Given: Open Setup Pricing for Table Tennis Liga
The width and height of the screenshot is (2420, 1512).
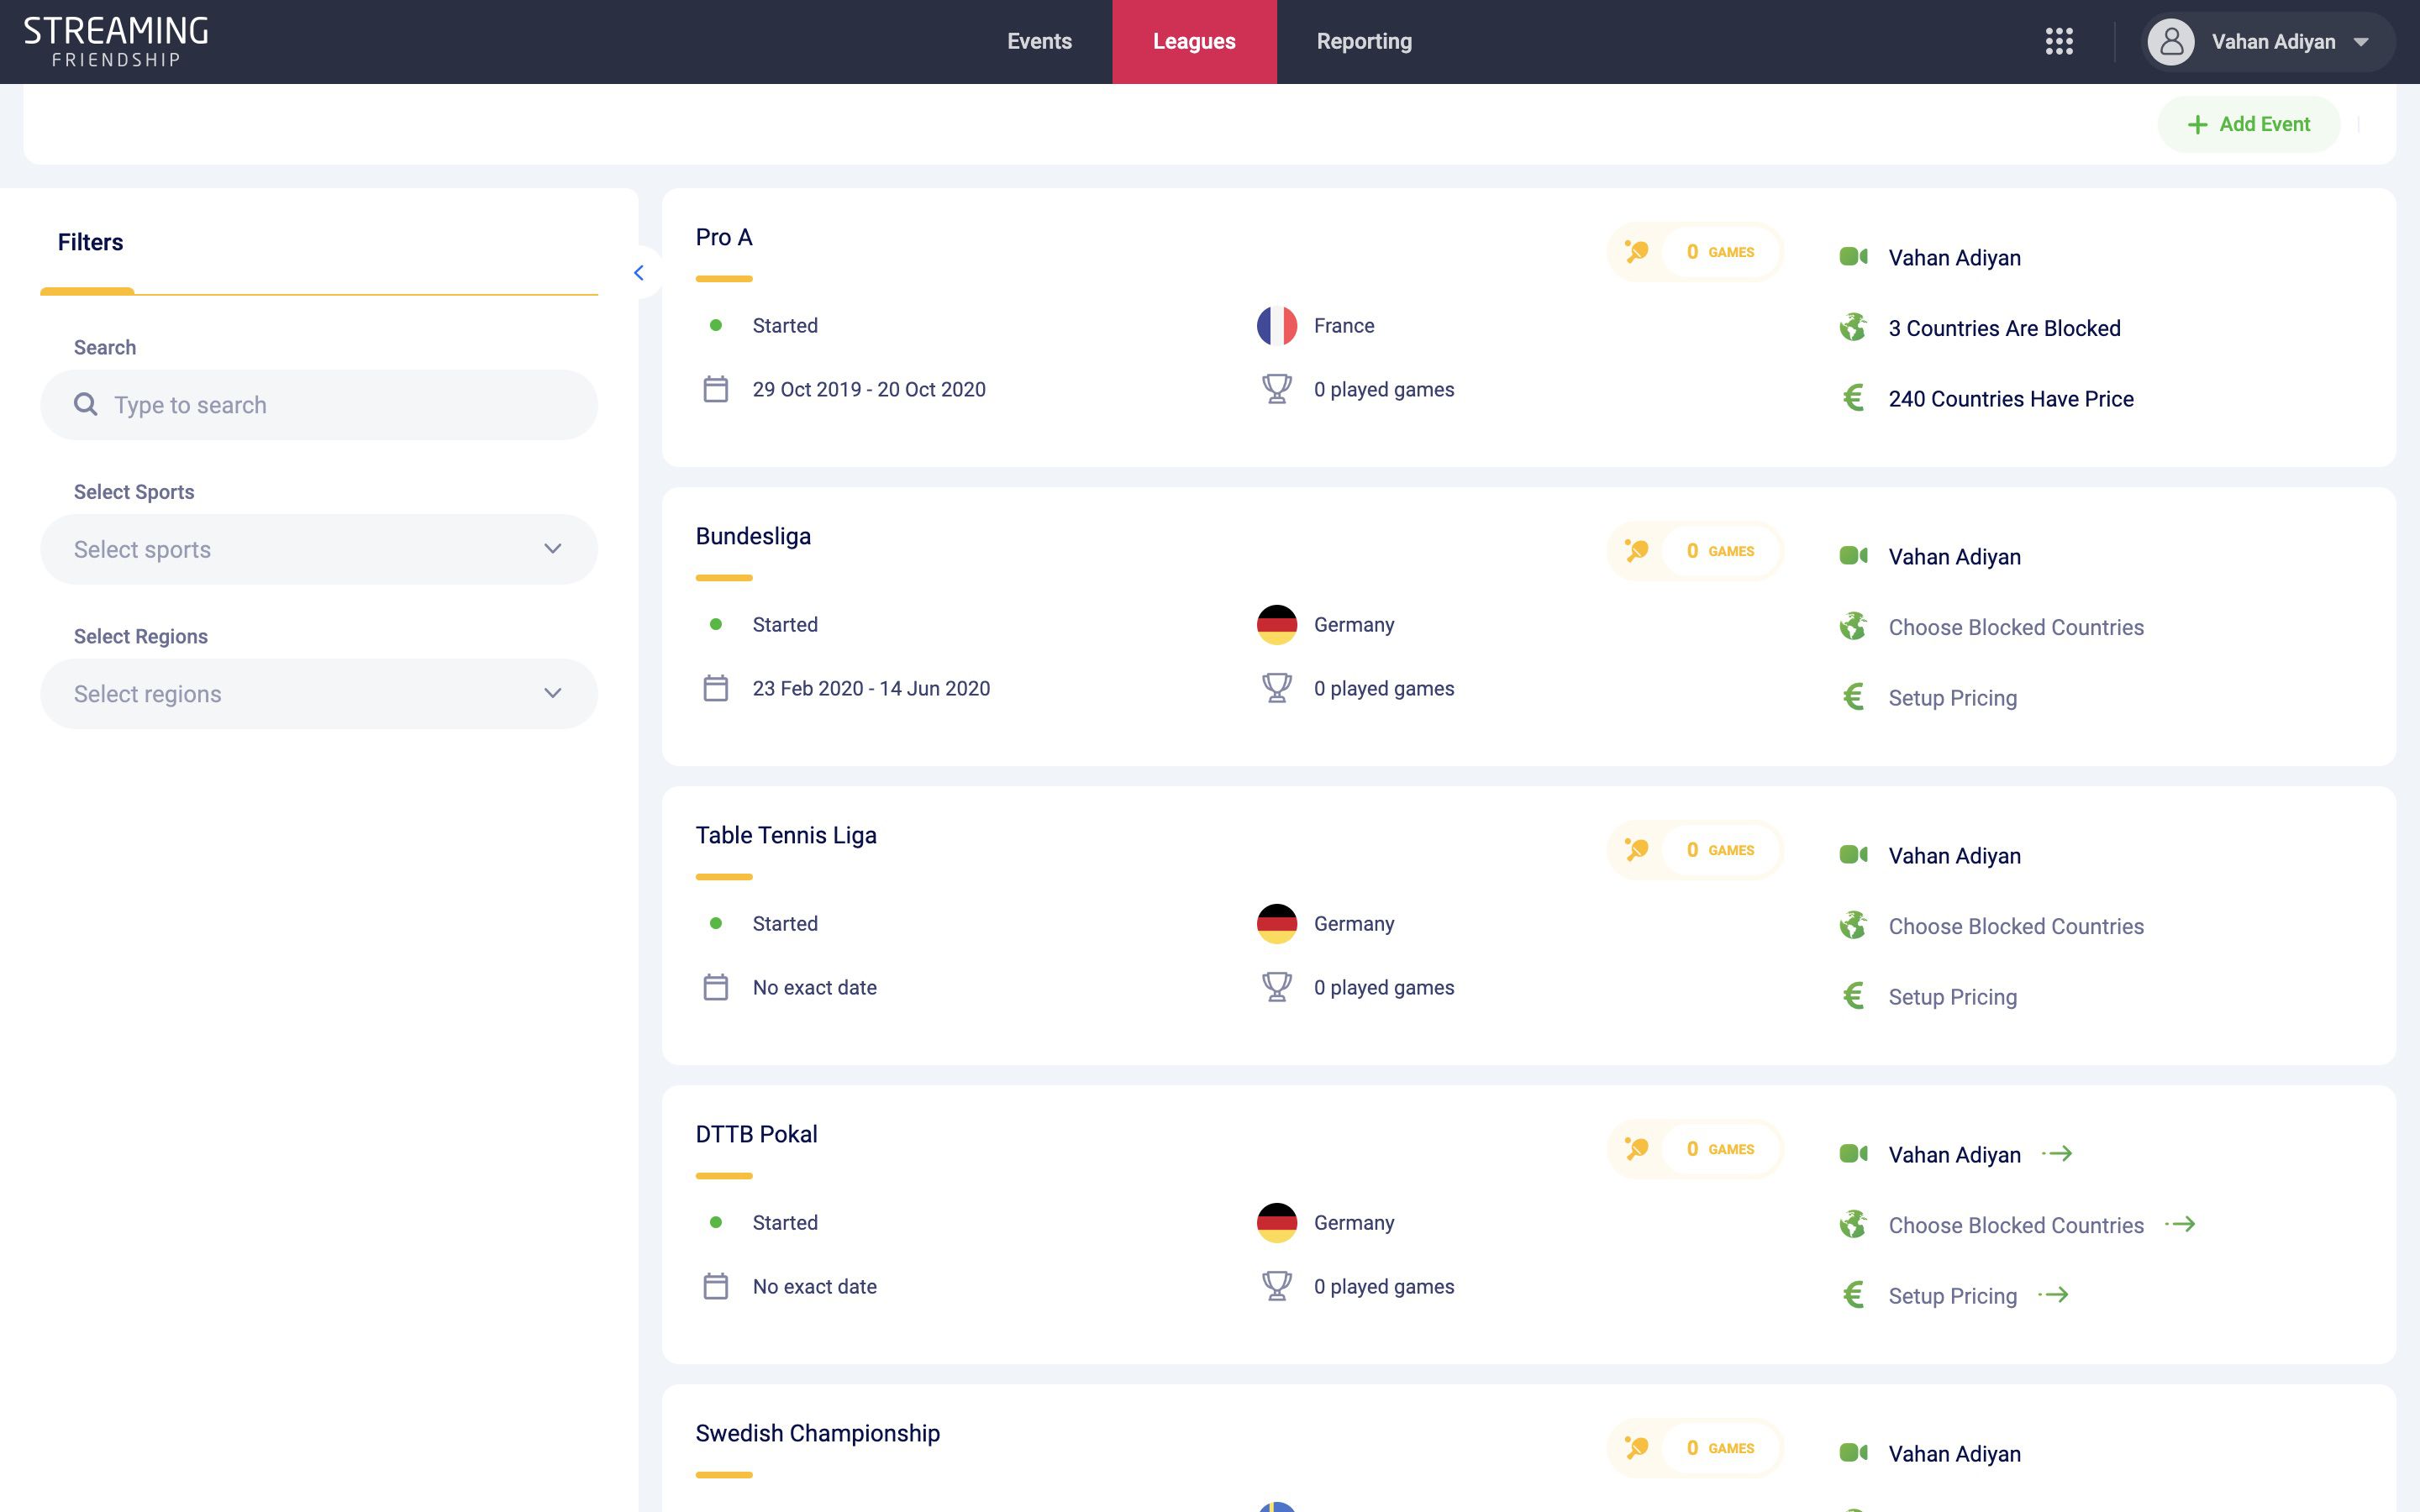Looking at the screenshot, I should pos(1952,997).
